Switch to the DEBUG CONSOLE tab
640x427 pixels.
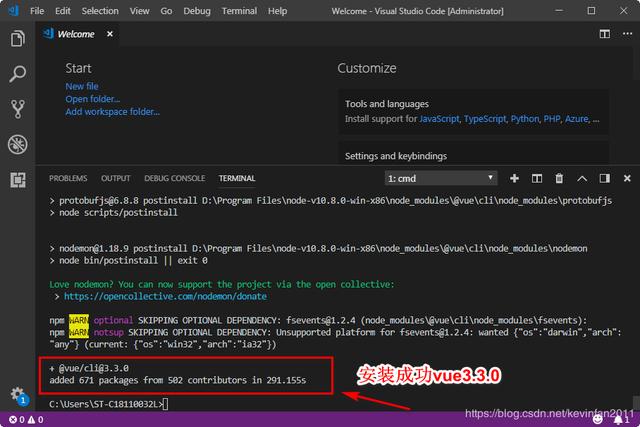point(175,178)
